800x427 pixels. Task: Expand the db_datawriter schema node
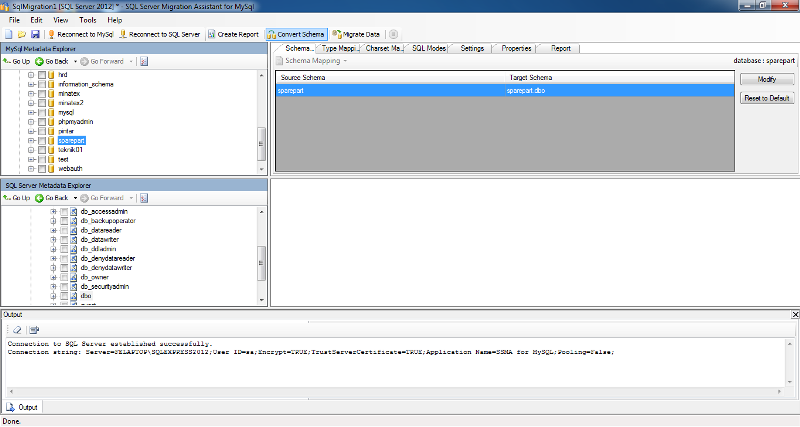53,240
